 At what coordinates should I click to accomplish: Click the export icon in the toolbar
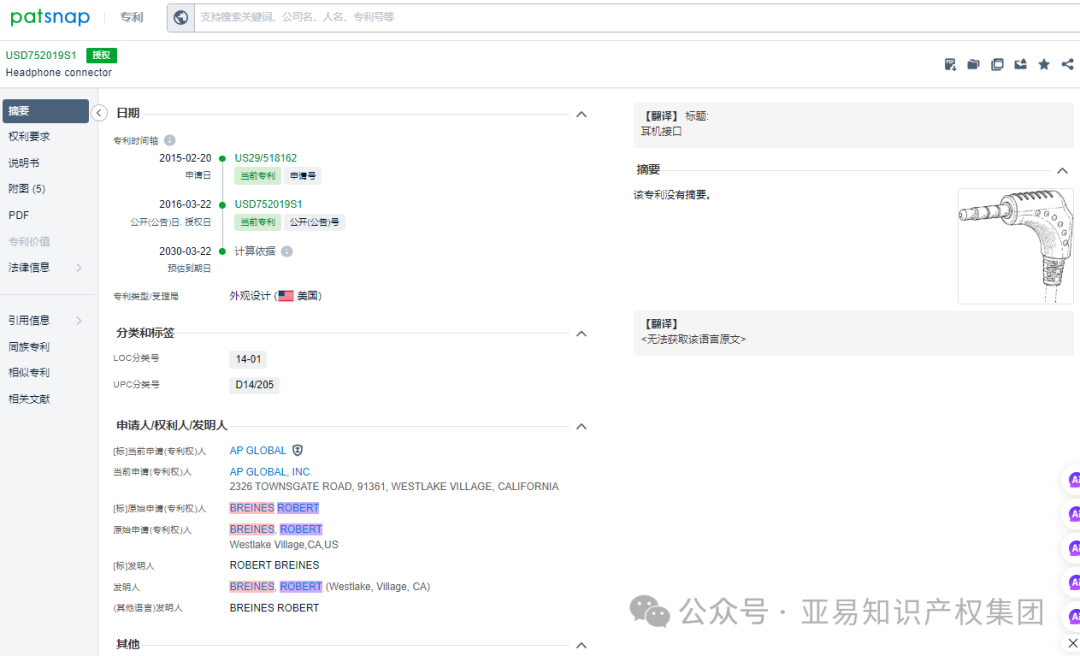coord(1020,63)
